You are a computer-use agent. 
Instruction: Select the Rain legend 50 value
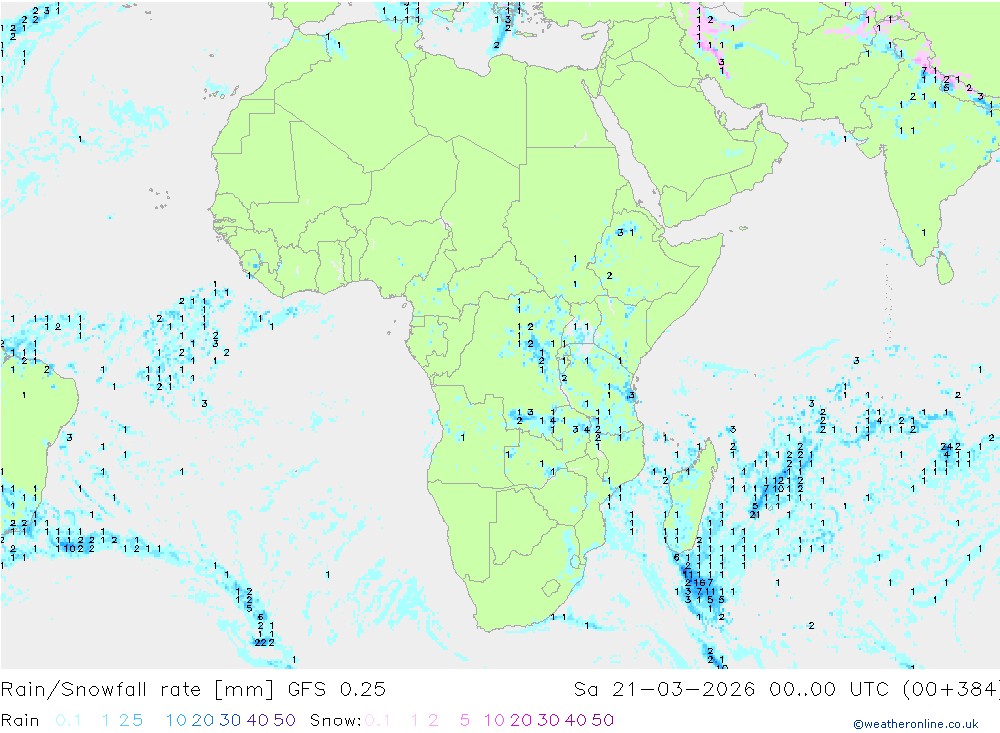tap(284, 720)
